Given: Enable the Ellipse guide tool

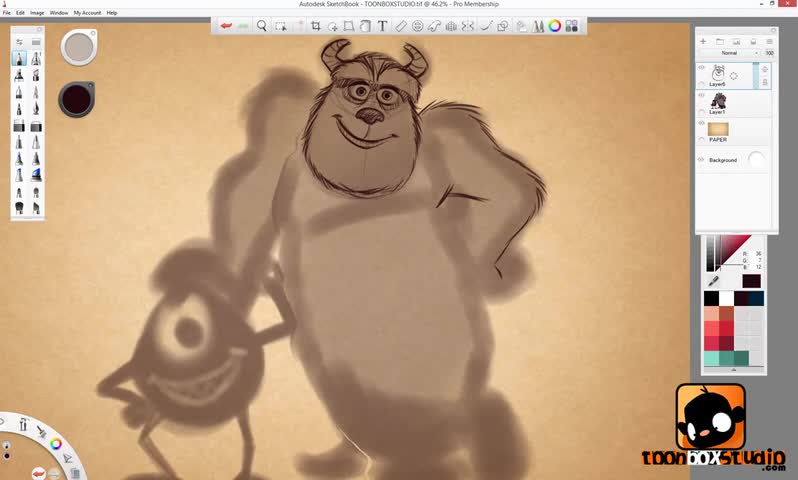Looking at the screenshot, I should pyautogui.click(x=417, y=26).
